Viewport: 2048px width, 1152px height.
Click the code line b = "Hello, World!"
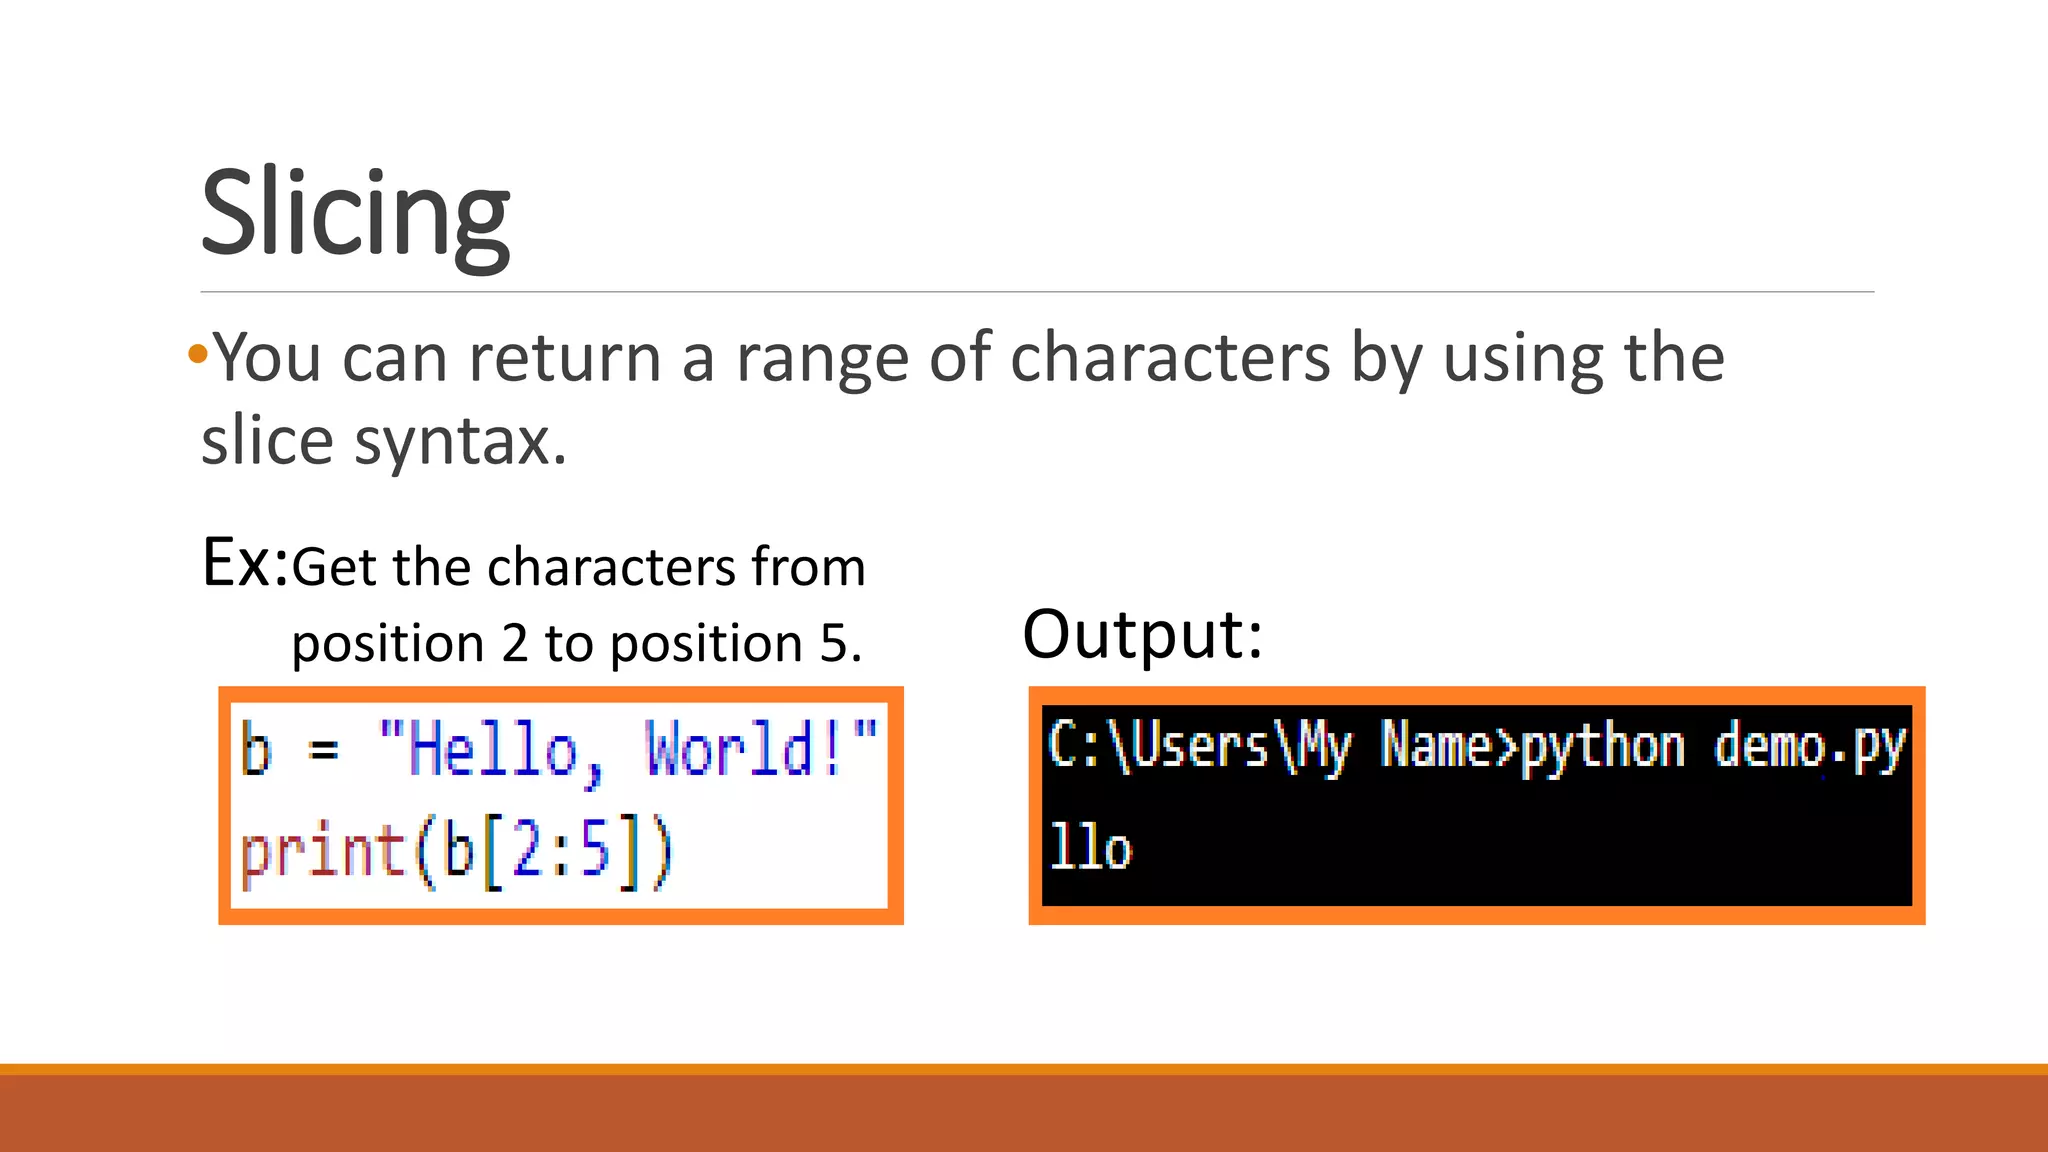coord(559,750)
